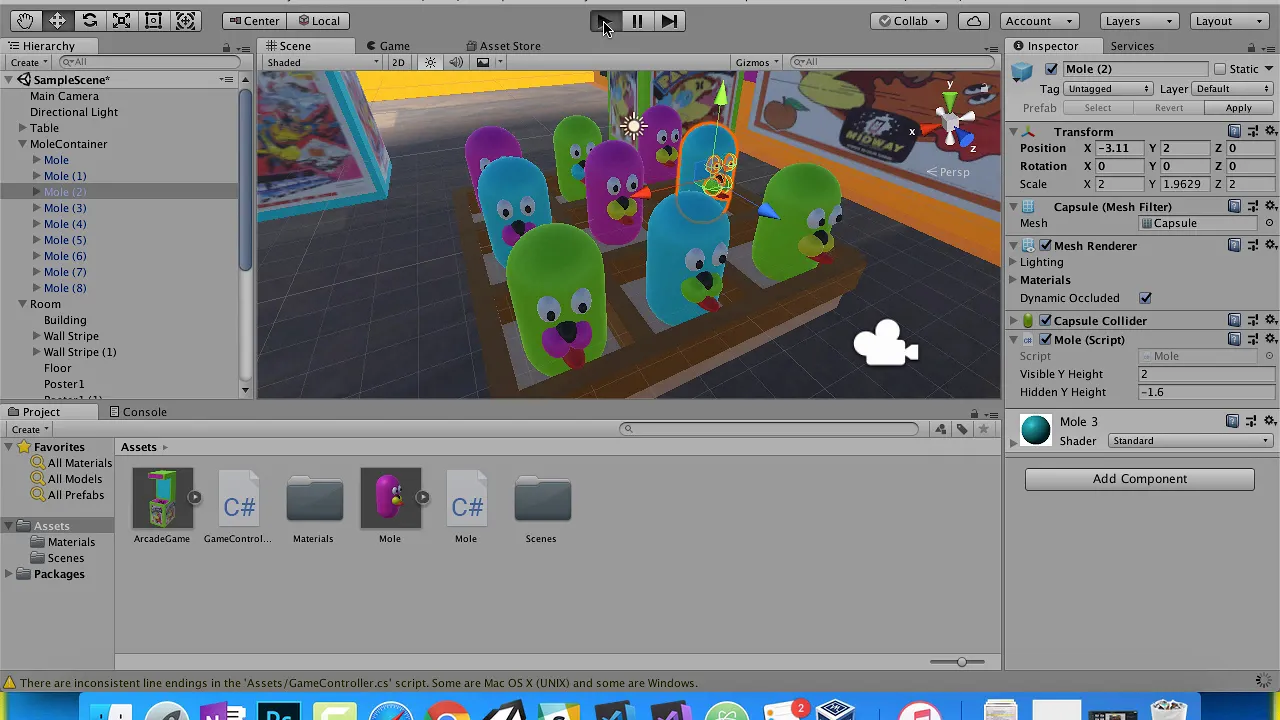Click search by label icon in Project
Screen dimensions: 1280x720
962,429
